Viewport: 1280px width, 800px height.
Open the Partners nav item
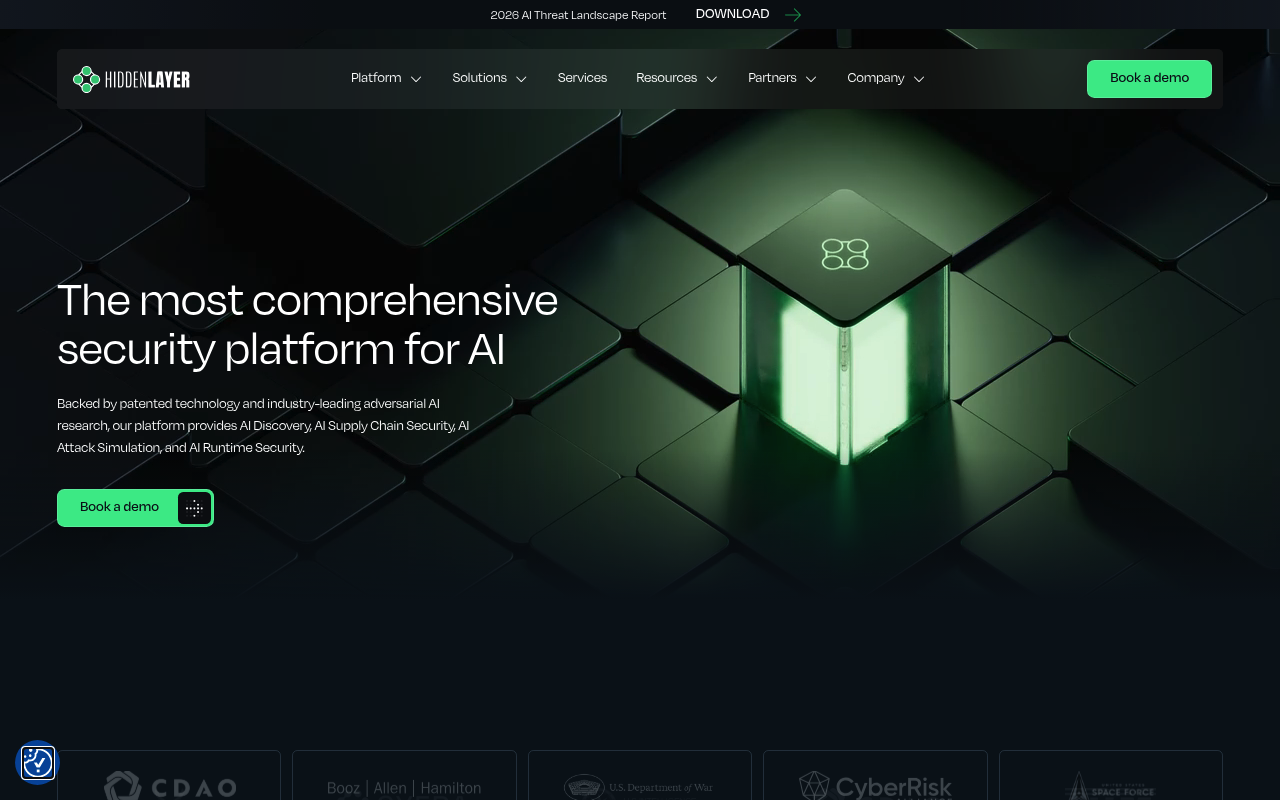pos(772,78)
